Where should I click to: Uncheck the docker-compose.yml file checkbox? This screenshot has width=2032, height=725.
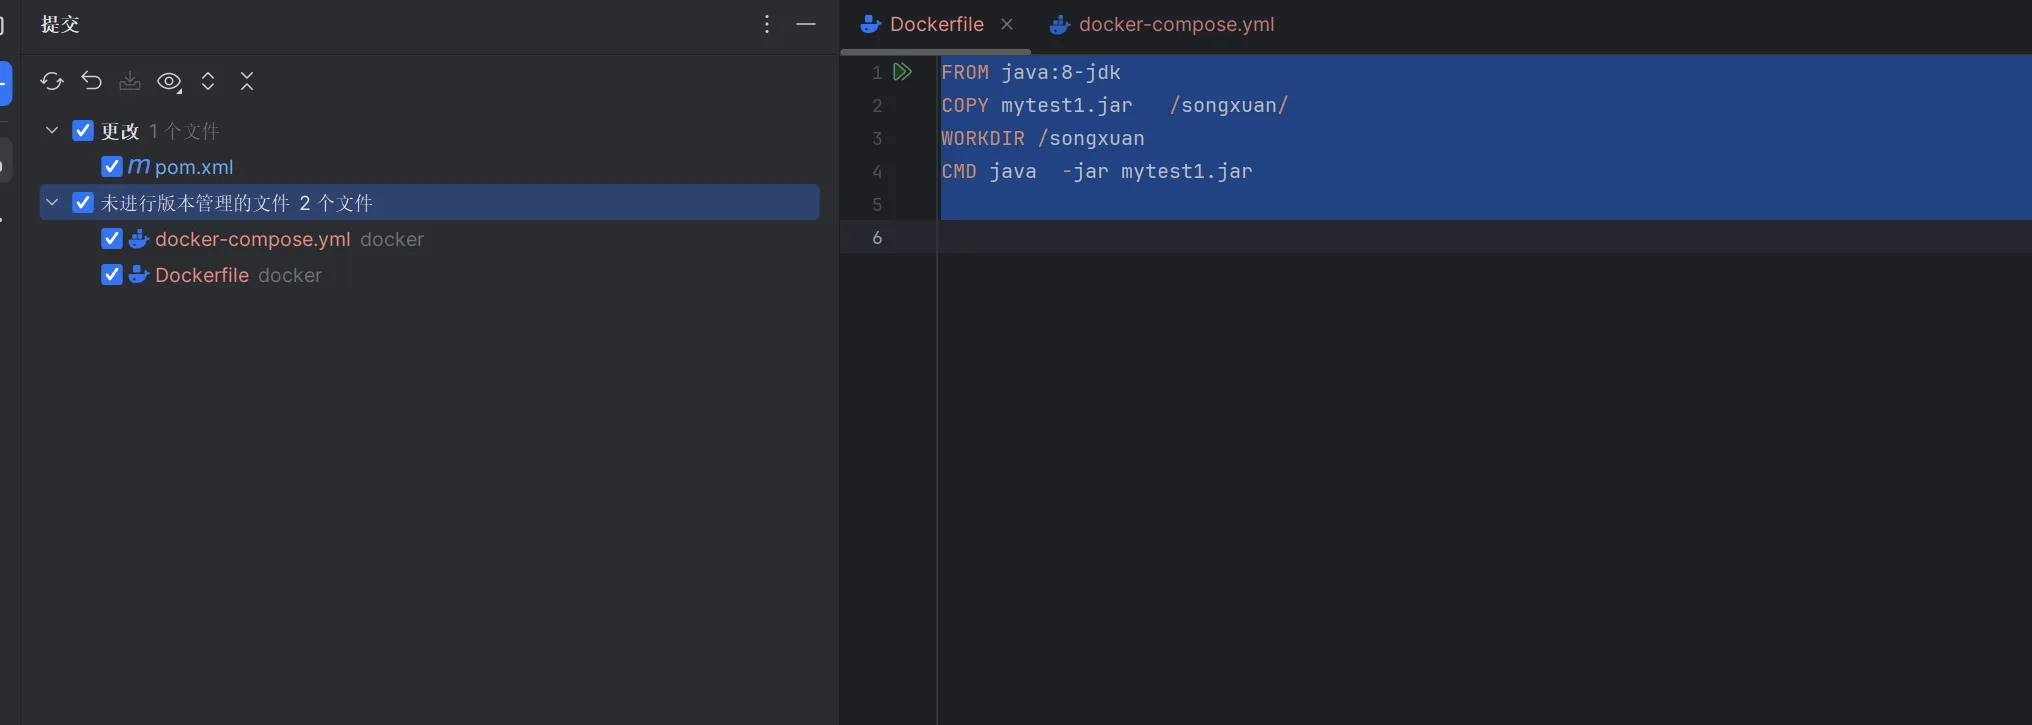point(112,239)
